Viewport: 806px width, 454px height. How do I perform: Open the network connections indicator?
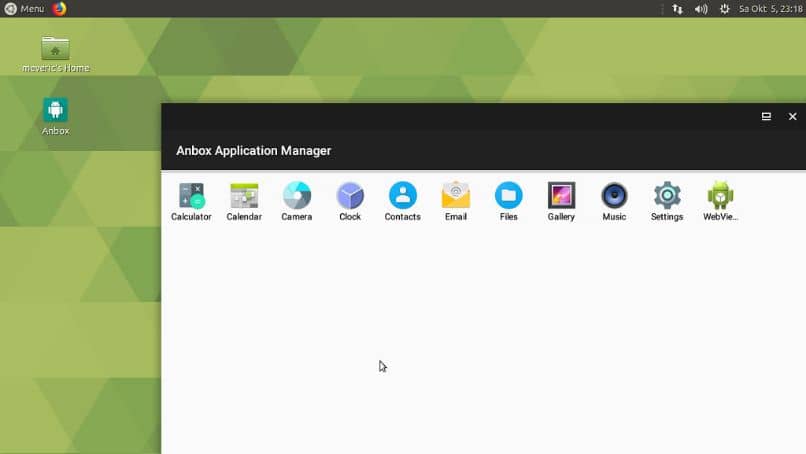click(677, 9)
